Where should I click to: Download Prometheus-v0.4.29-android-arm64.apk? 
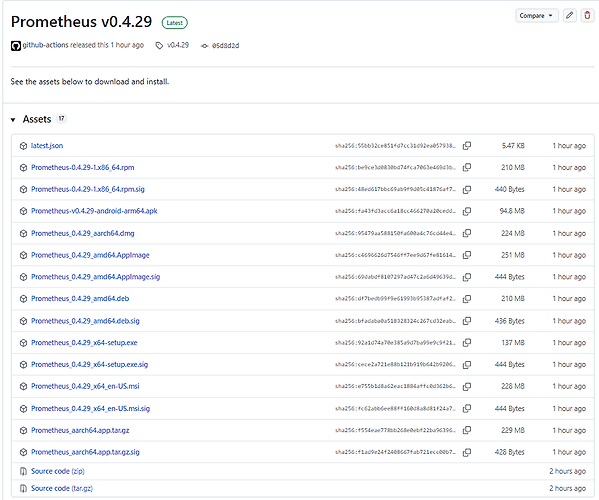(x=94, y=211)
